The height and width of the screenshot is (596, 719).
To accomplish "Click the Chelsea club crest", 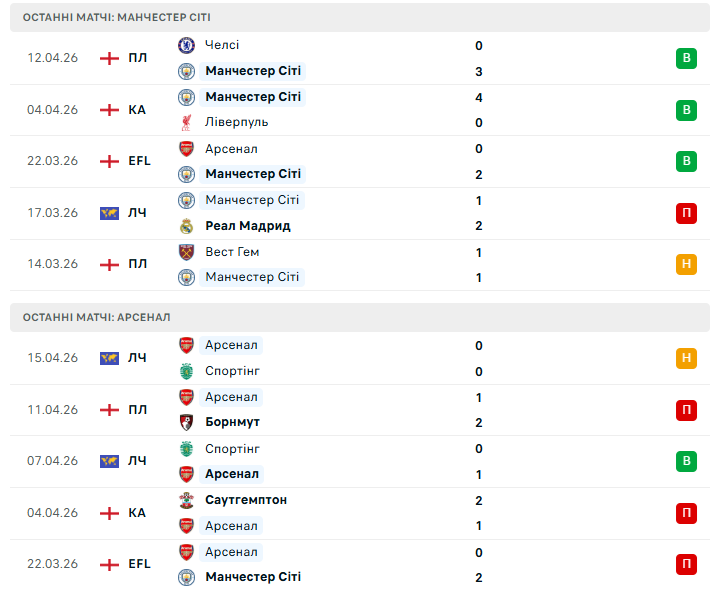I will tap(186, 45).
